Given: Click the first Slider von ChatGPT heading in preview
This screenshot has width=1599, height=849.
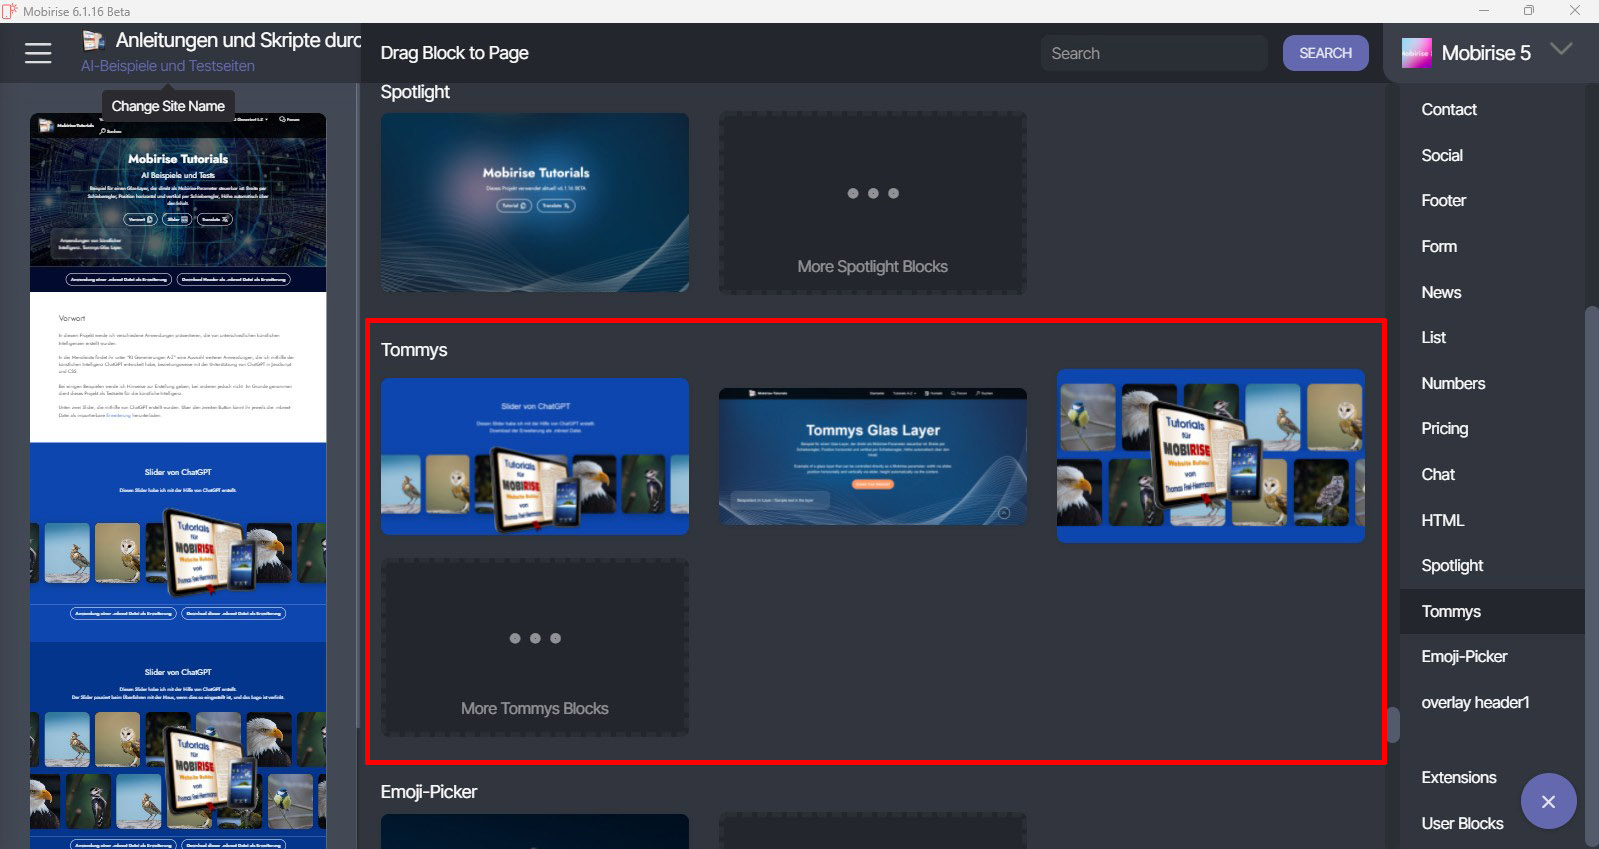Looking at the screenshot, I should [x=178, y=472].
